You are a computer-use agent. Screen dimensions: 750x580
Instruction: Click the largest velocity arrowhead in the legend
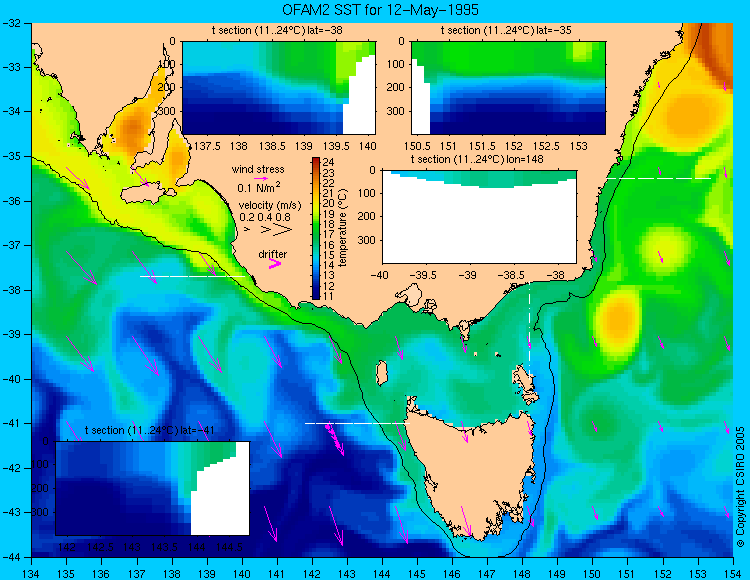283,229
